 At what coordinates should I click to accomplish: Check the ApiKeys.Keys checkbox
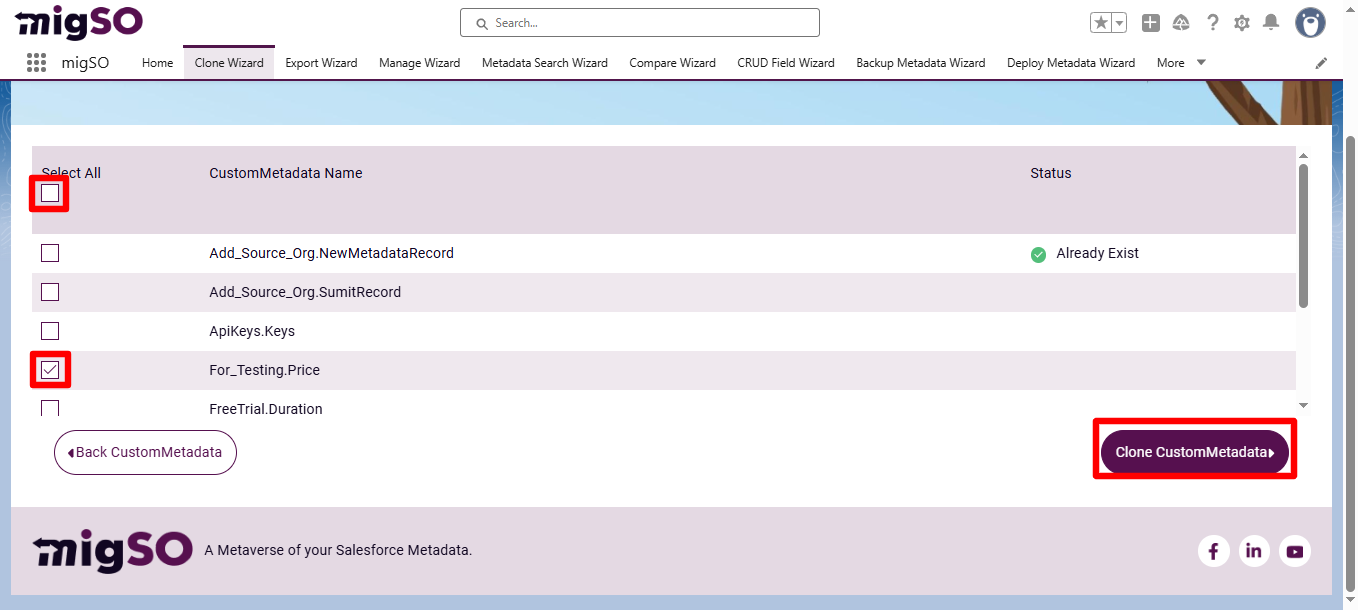50,331
